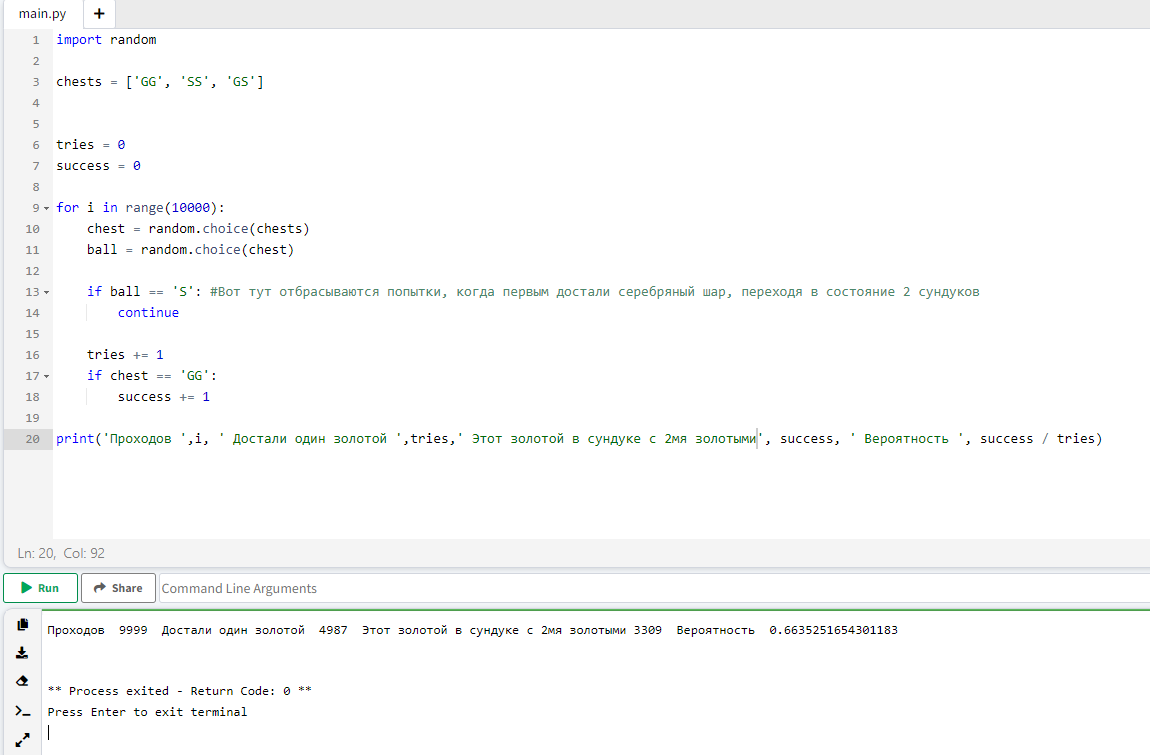The width and height of the screenshot is (1150, 755).
Task: Run the Python program
Action: 40,588
